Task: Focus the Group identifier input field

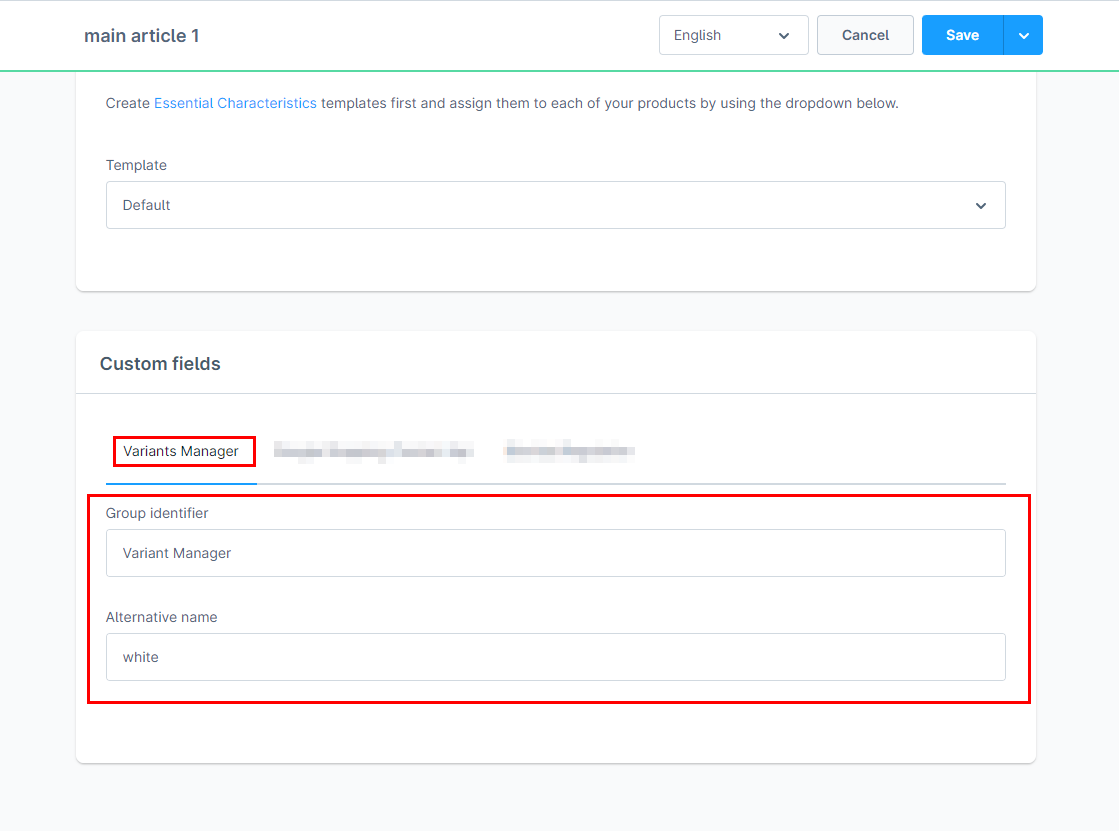Action: (555, 553)
